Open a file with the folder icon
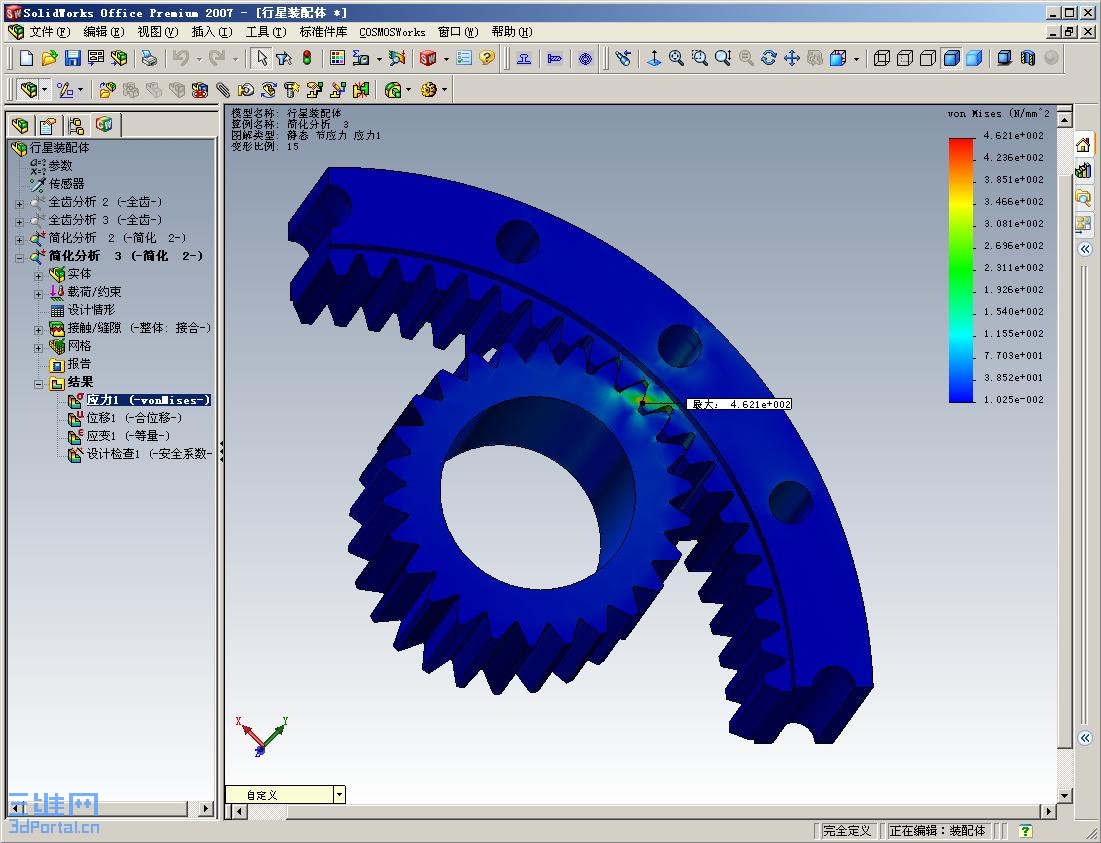 click(x=49, y=58)
